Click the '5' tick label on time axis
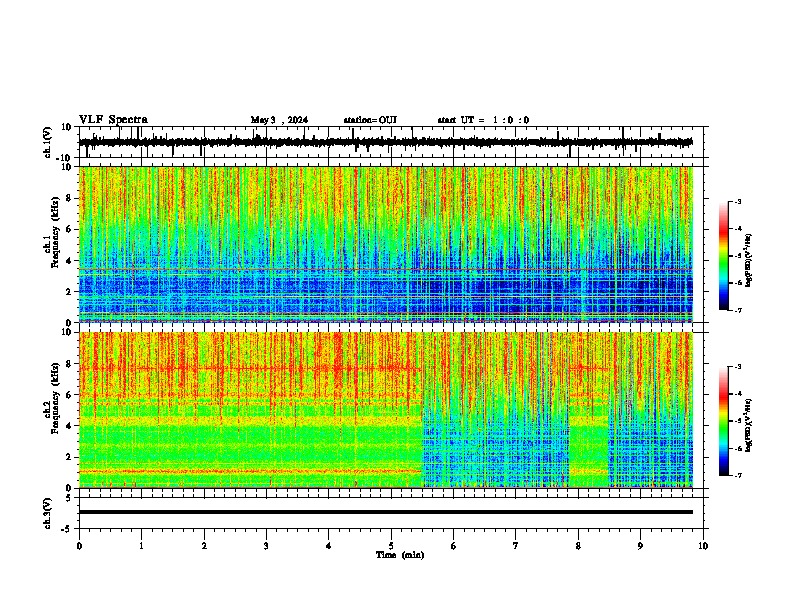The image size is (792, 612). coord(391,546)
